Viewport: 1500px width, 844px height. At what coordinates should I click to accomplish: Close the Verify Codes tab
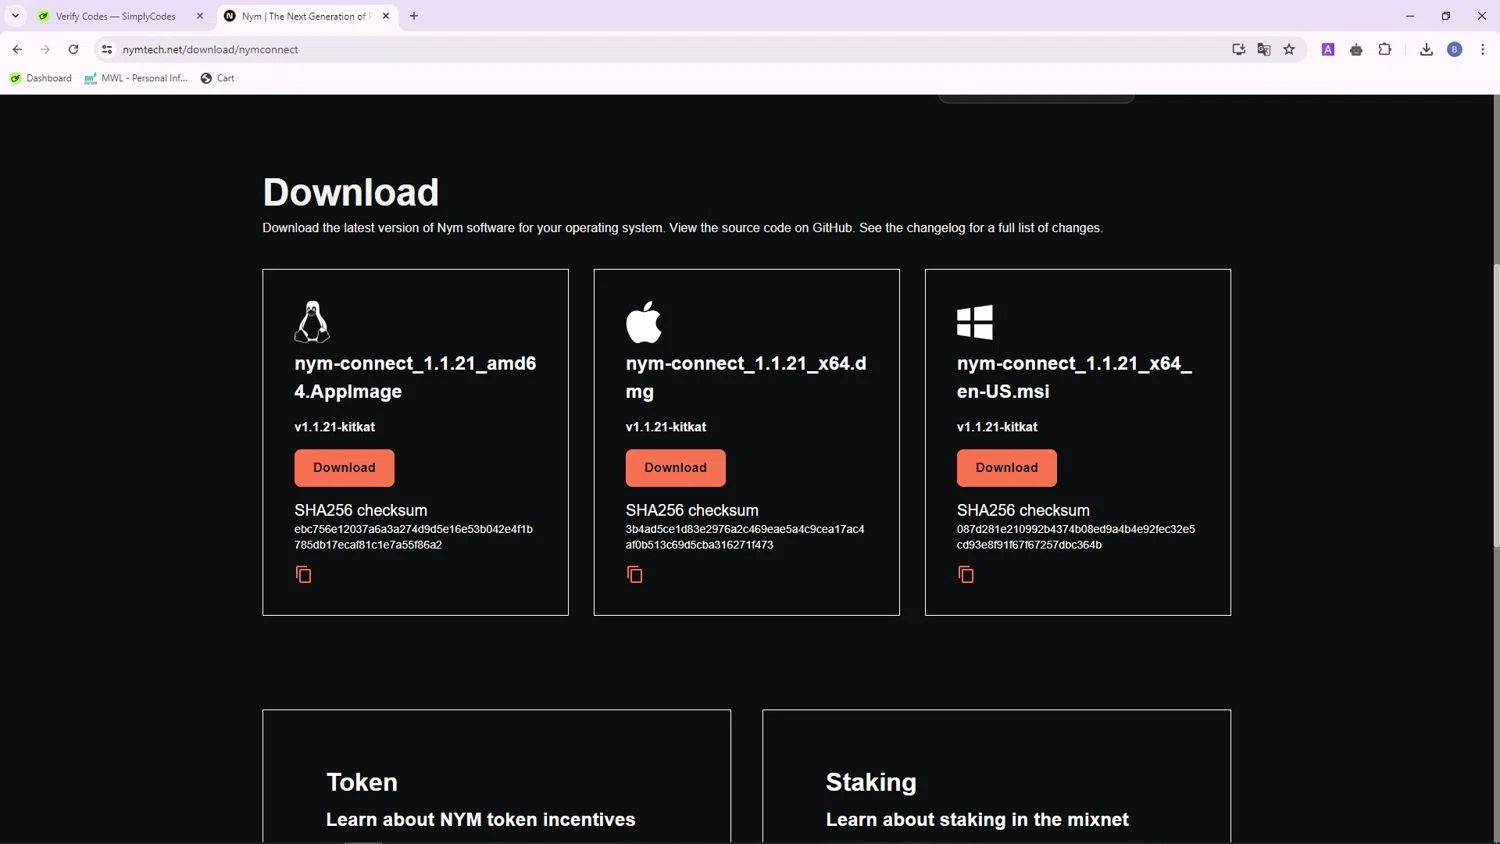(x=199, y=16)
